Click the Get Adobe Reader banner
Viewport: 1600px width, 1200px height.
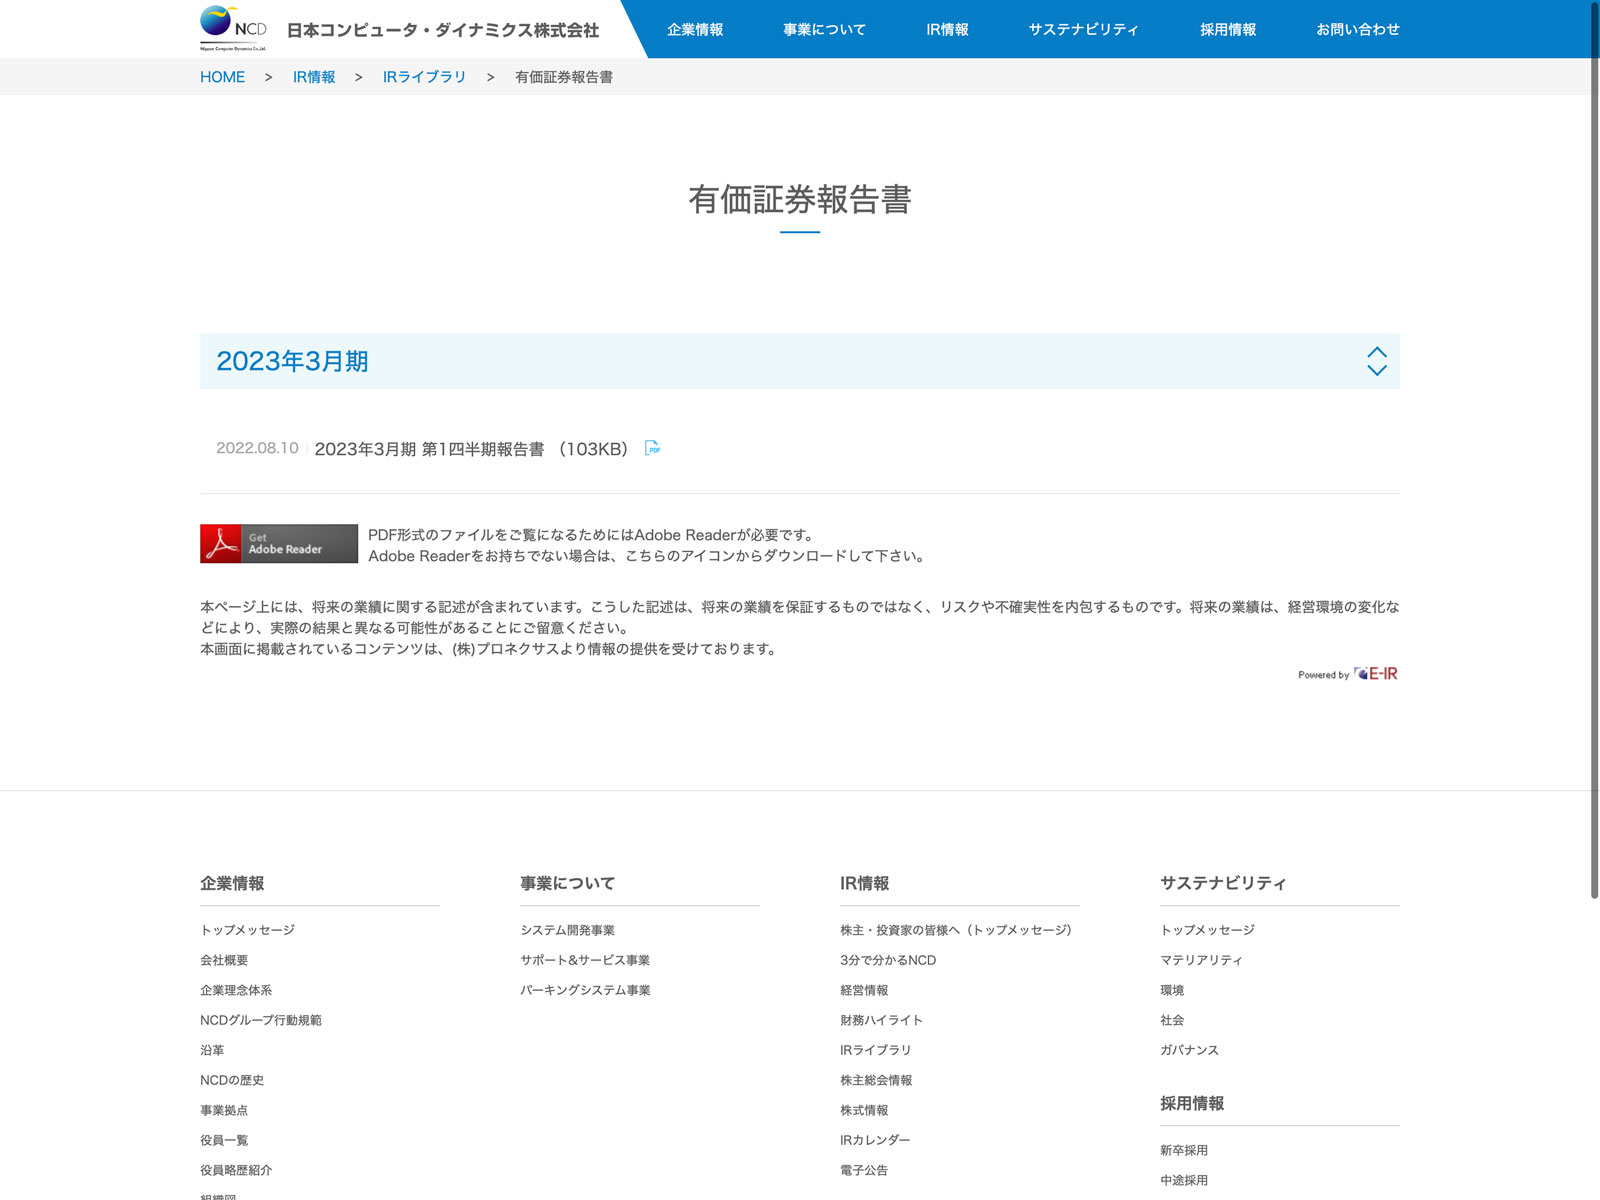(279, 544)
